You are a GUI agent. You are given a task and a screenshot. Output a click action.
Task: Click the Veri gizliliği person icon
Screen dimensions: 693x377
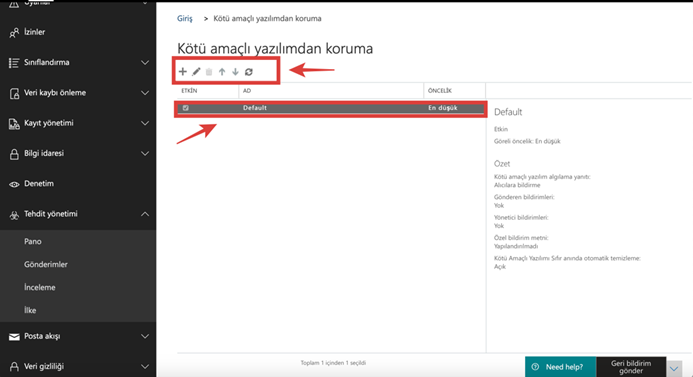[14, 367]
